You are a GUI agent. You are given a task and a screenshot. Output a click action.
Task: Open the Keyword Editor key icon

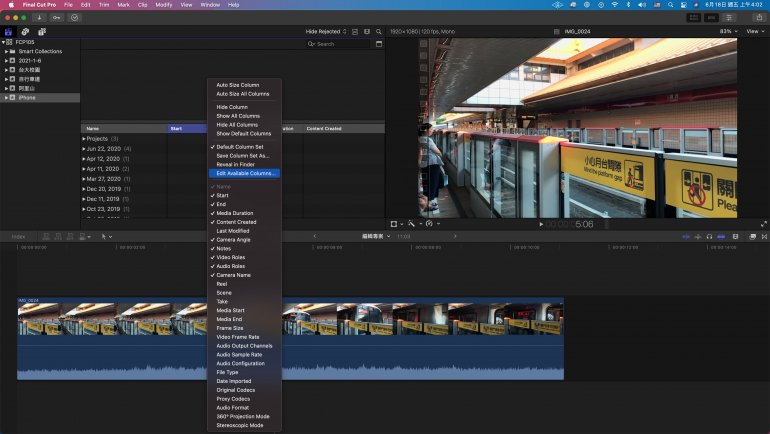pos(55,17)
